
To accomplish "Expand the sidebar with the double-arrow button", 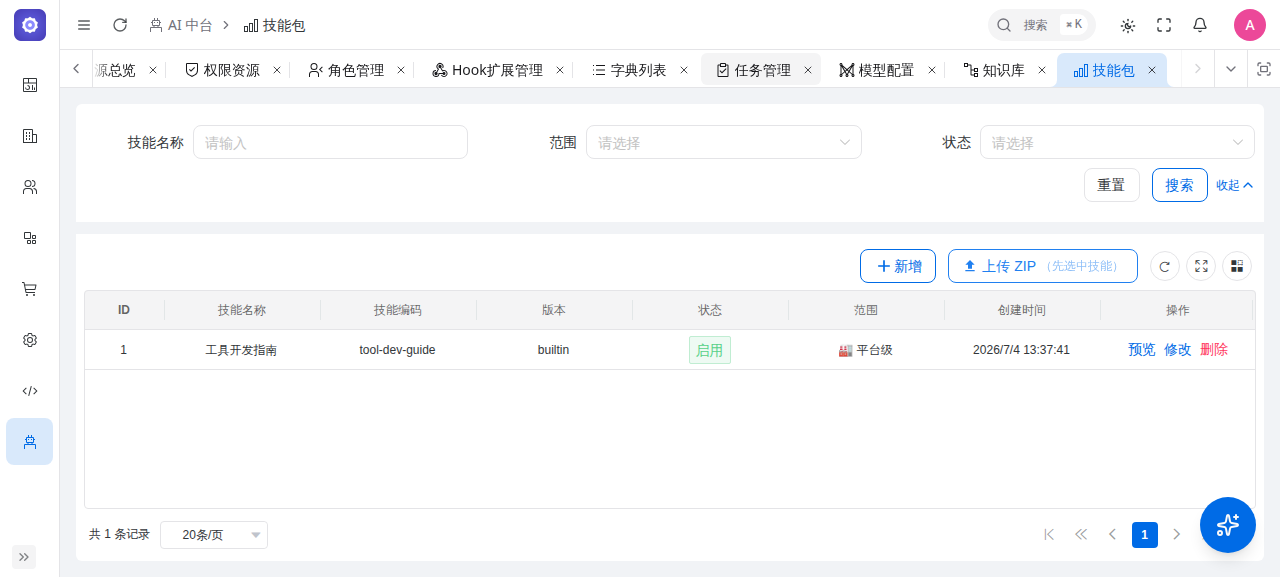I will coord(24,557).
